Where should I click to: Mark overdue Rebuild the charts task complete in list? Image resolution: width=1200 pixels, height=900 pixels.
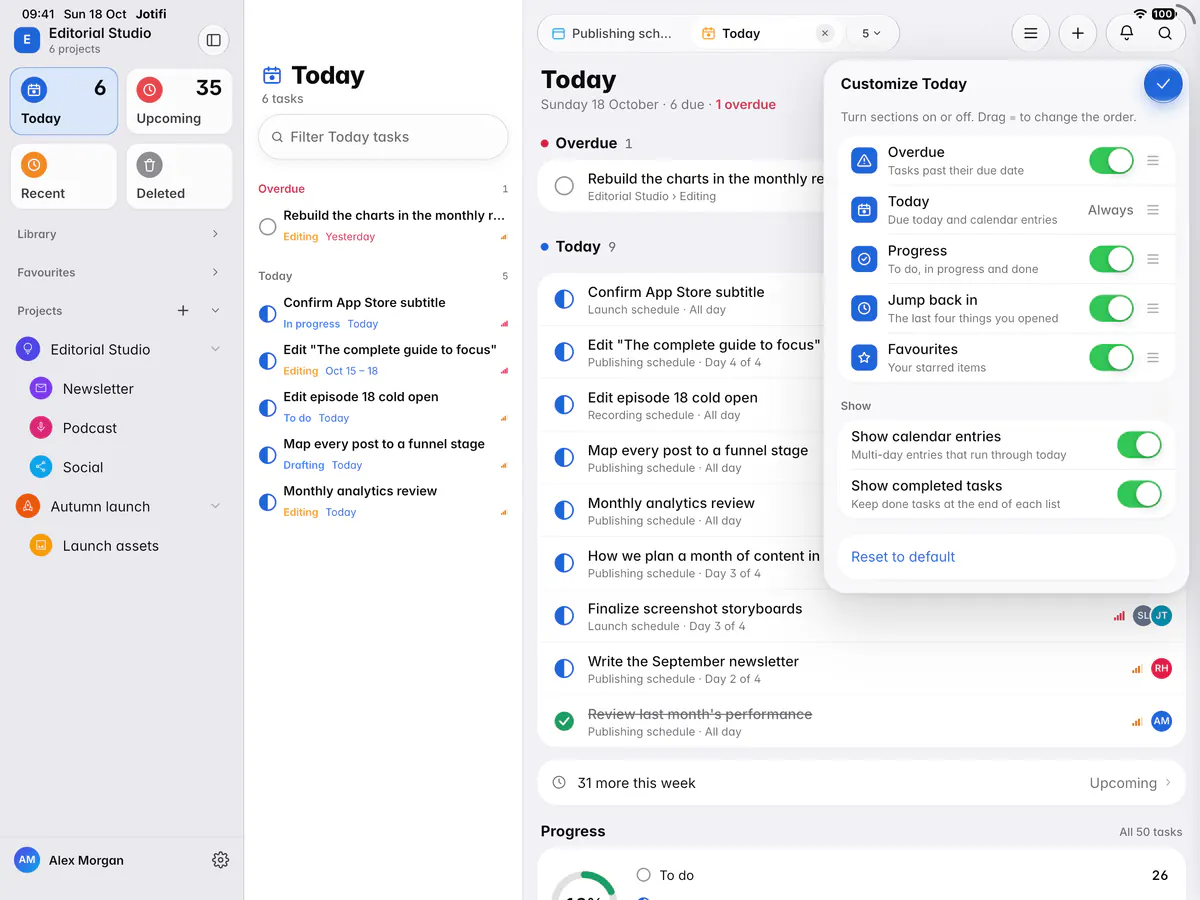point(267,227)
